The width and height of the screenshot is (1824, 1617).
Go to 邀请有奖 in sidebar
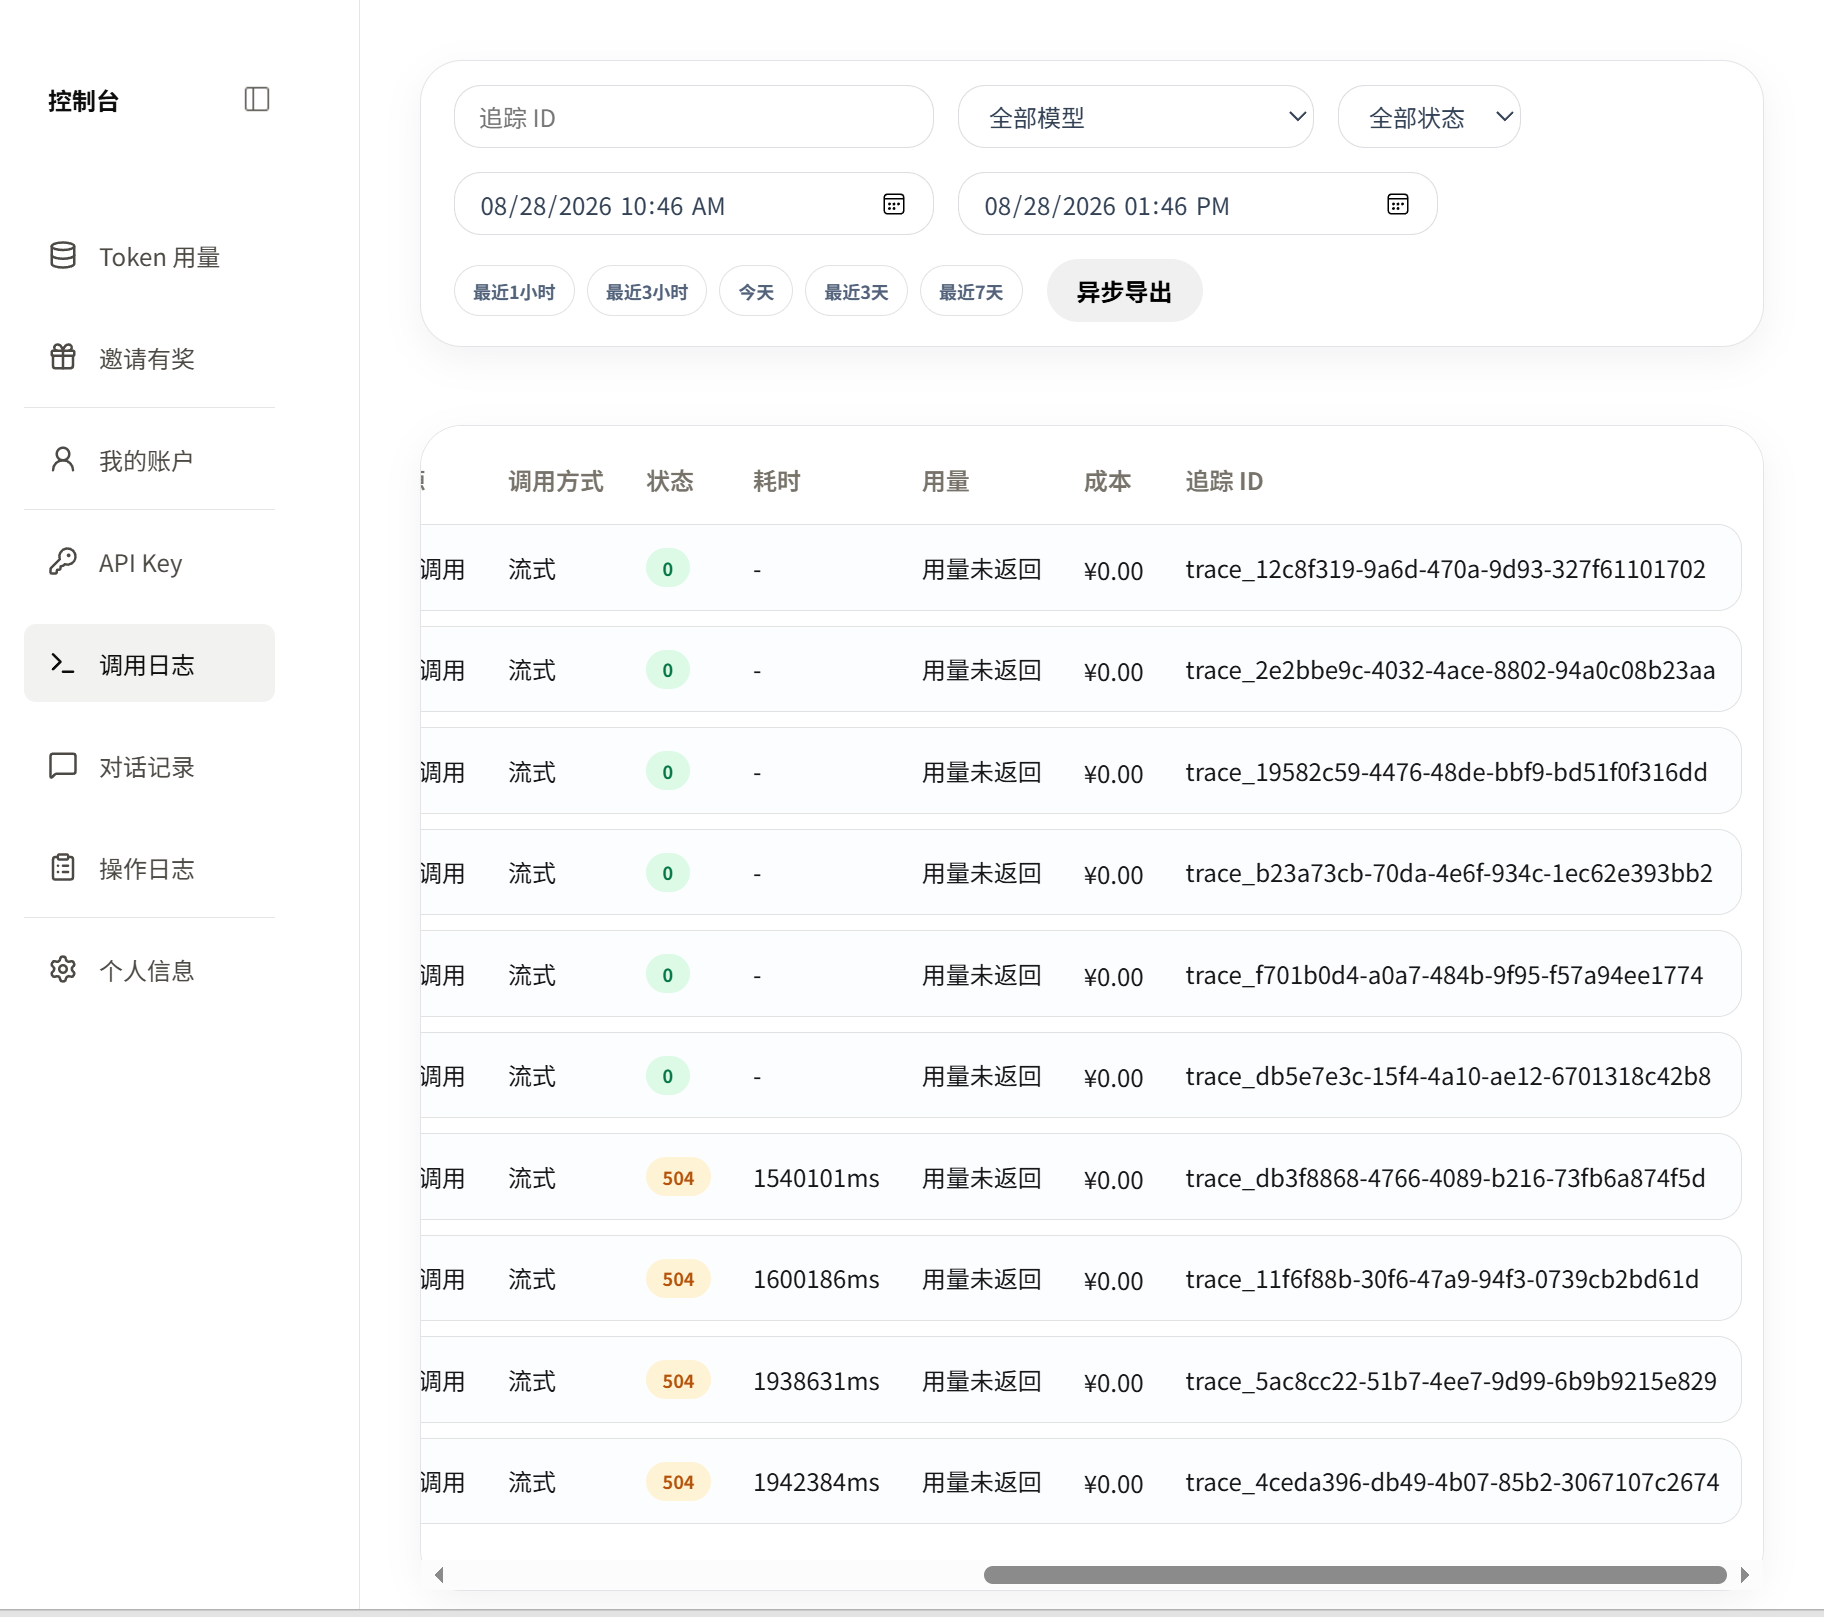click(x=149, y=358)
